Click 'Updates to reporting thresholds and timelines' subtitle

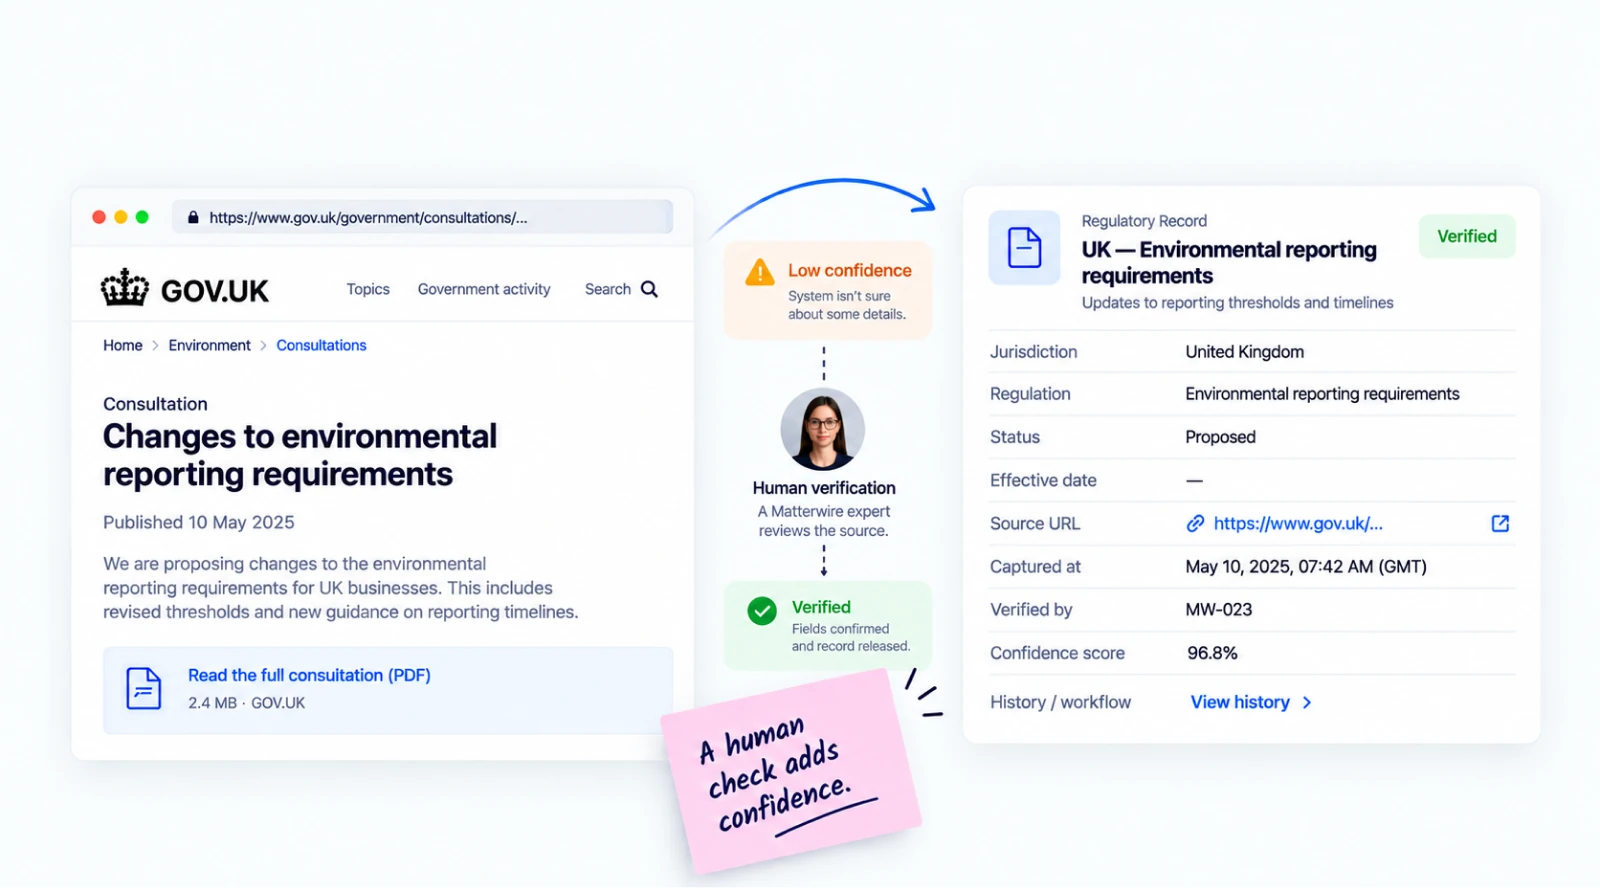(1237, 303)
